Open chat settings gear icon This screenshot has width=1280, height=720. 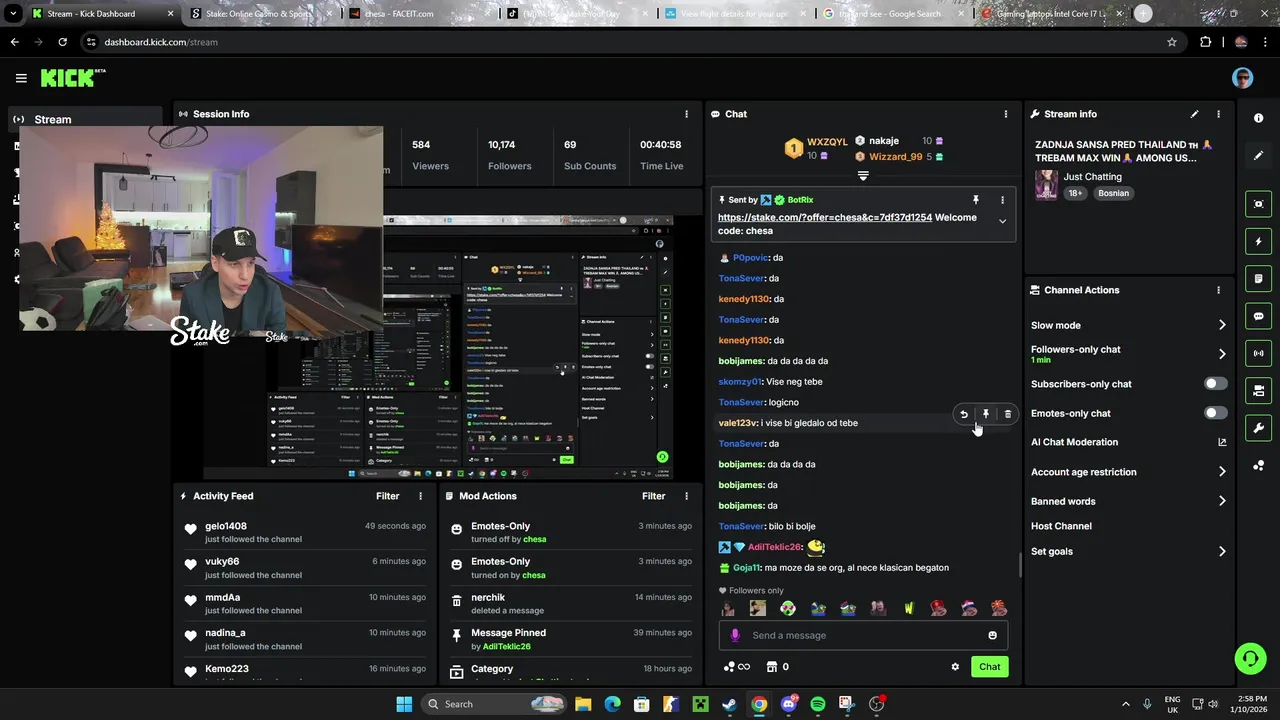coord(955,667)
